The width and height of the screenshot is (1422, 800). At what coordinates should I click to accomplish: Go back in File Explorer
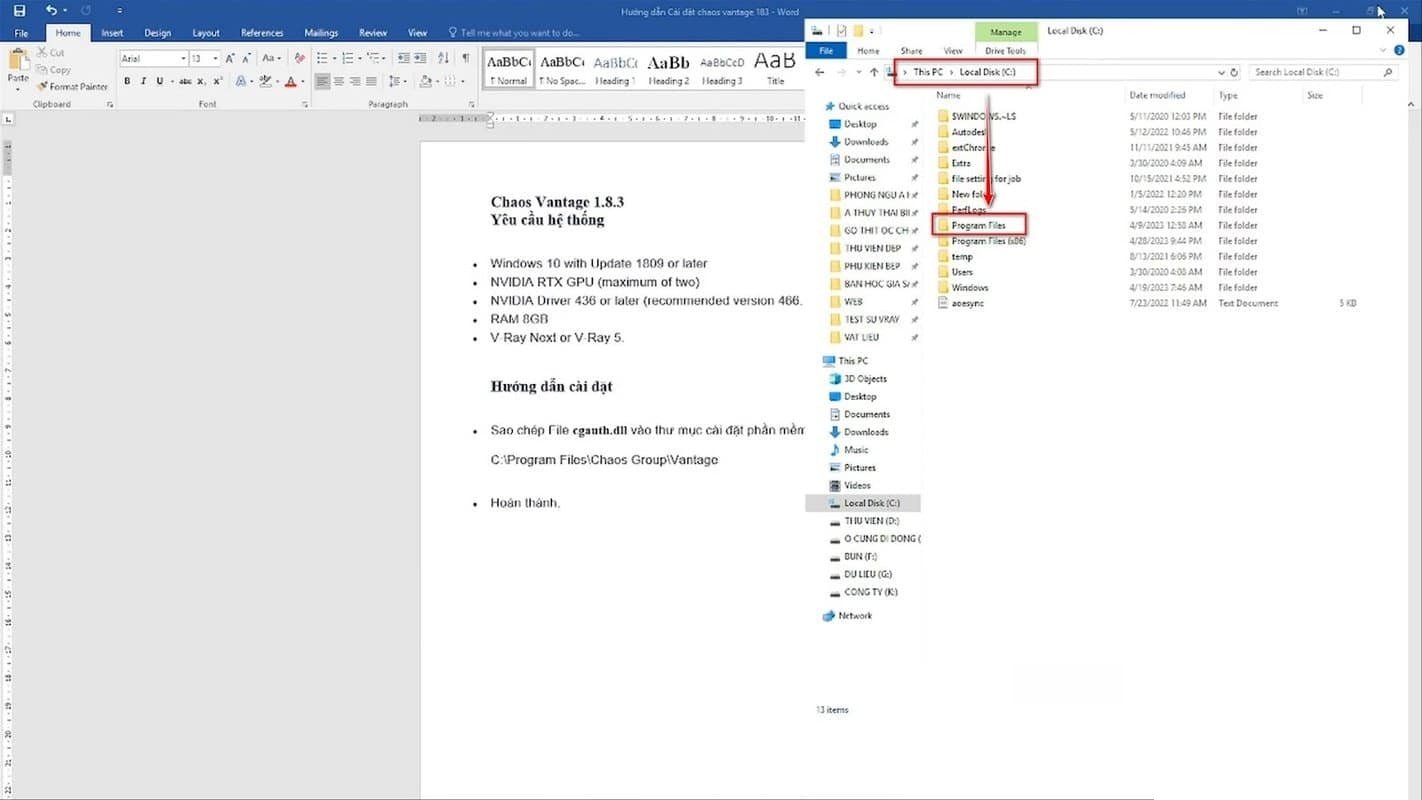pos(820,72)
